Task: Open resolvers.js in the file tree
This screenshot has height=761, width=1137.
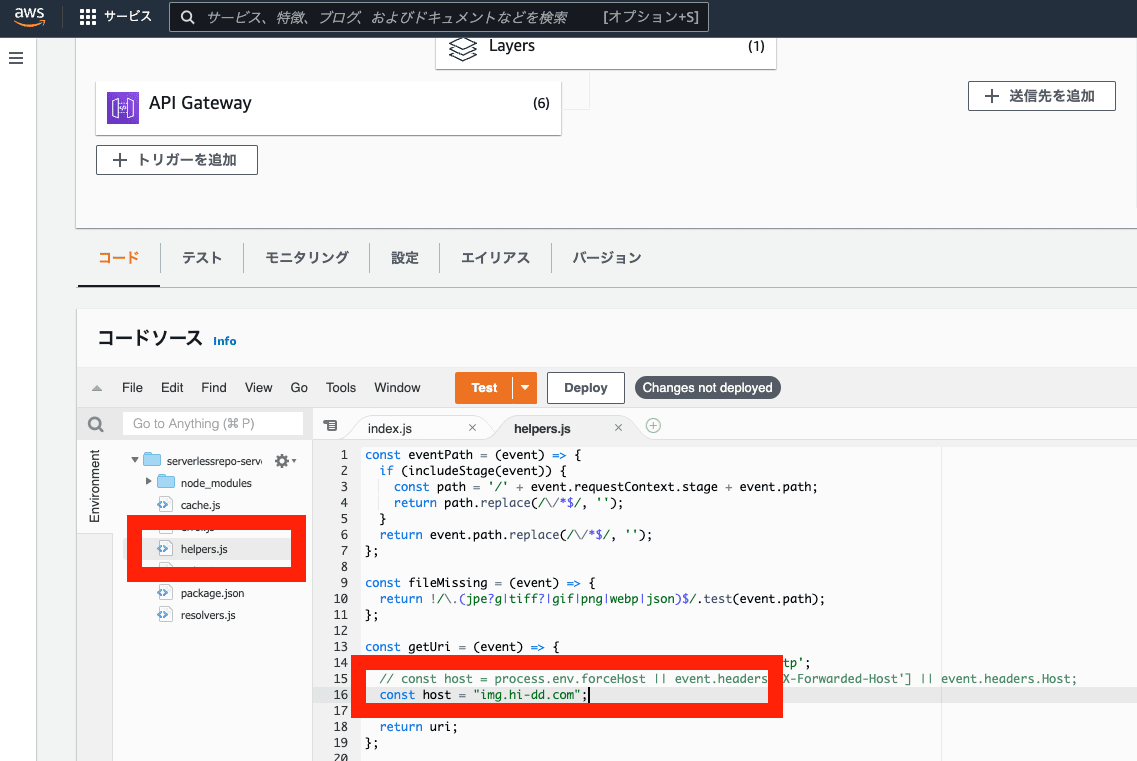Action: [208, 615]
